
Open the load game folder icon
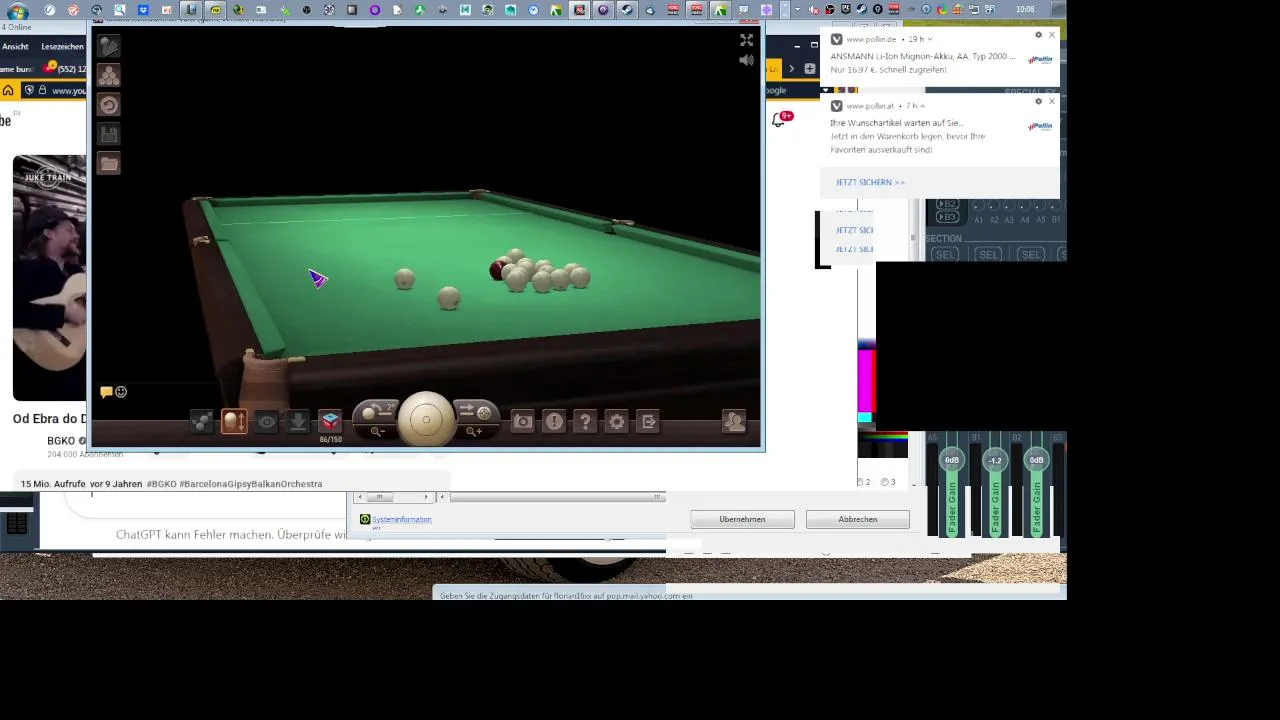(x=108, y=162)
